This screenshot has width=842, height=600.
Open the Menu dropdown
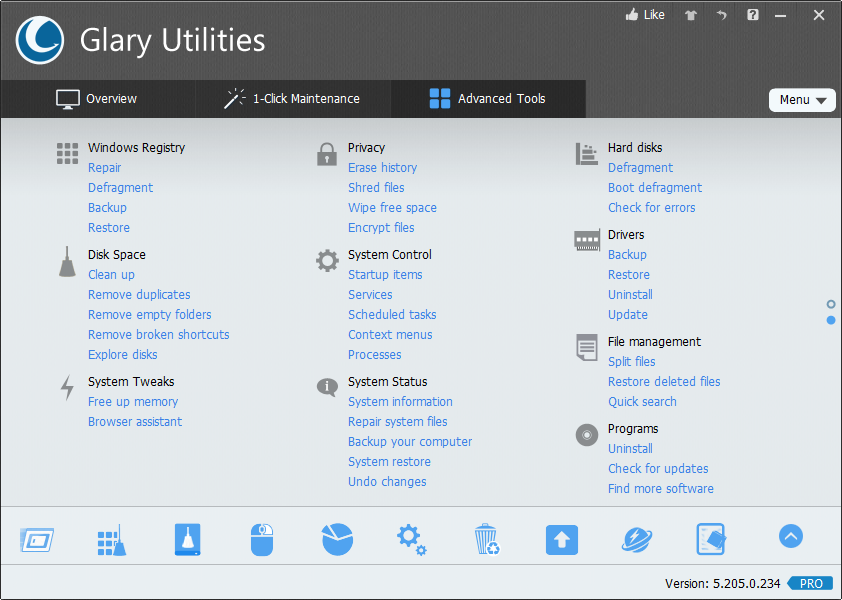(x=802, y=100)
